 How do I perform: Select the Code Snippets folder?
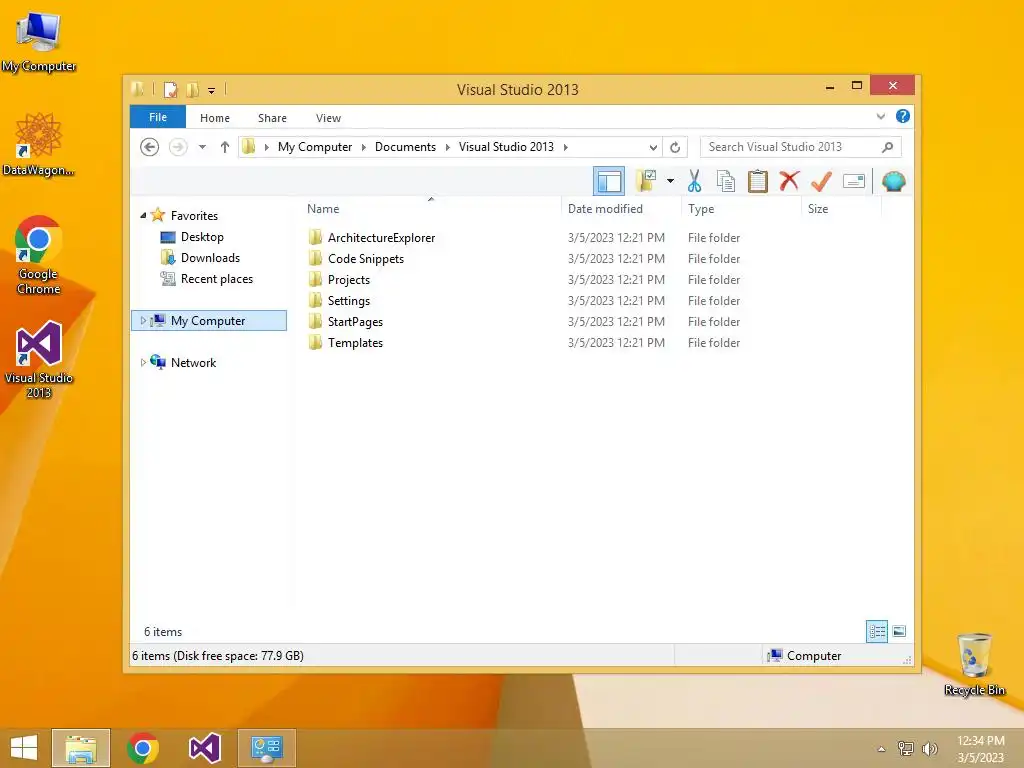coord(366,259)
